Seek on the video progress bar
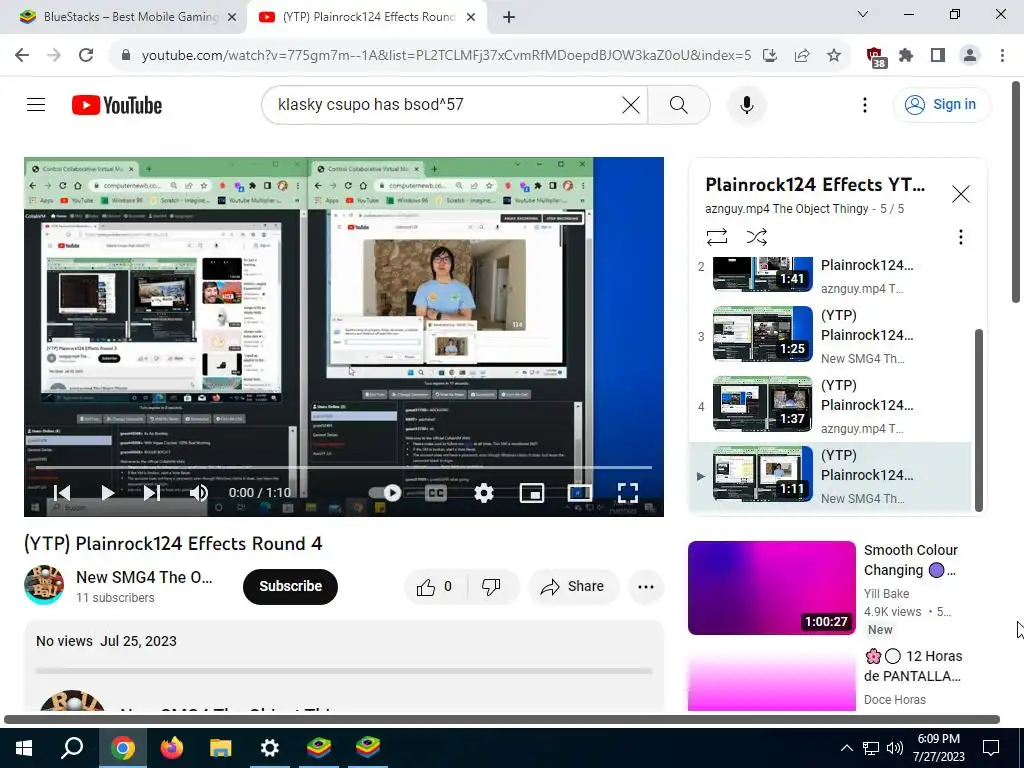Viewport: 1024px width, 768px height. tap(344, 468)
